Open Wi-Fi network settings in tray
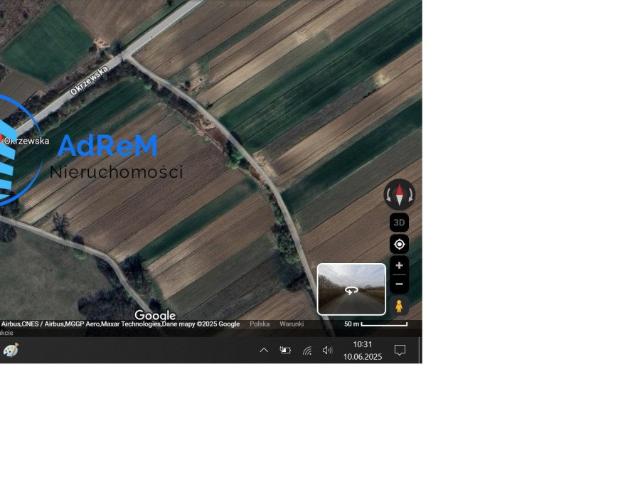Screen dimensions: 640x480 [307, 351]
